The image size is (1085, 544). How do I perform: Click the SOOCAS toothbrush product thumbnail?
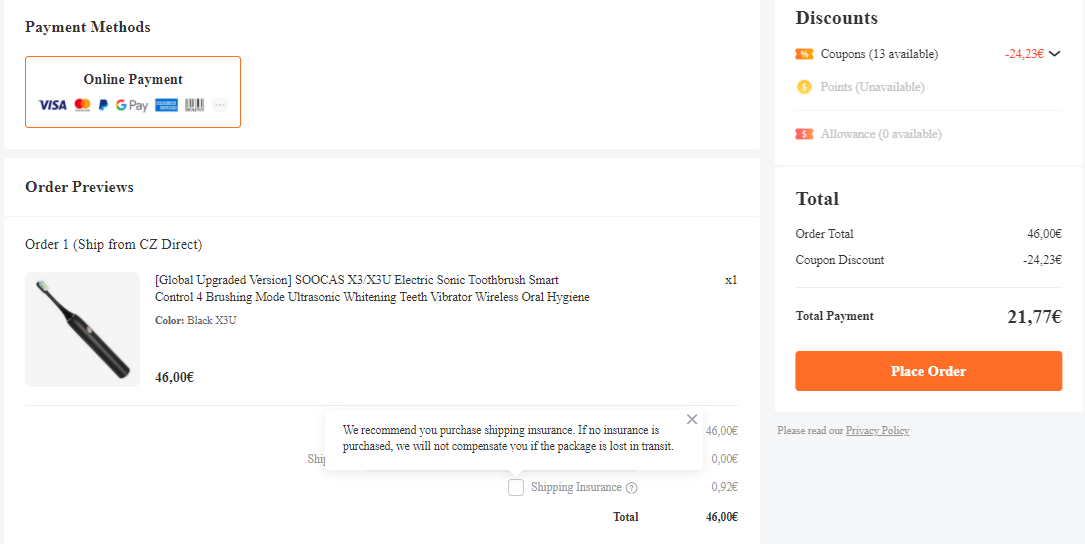pyautogui.click(x=82, y=329)
